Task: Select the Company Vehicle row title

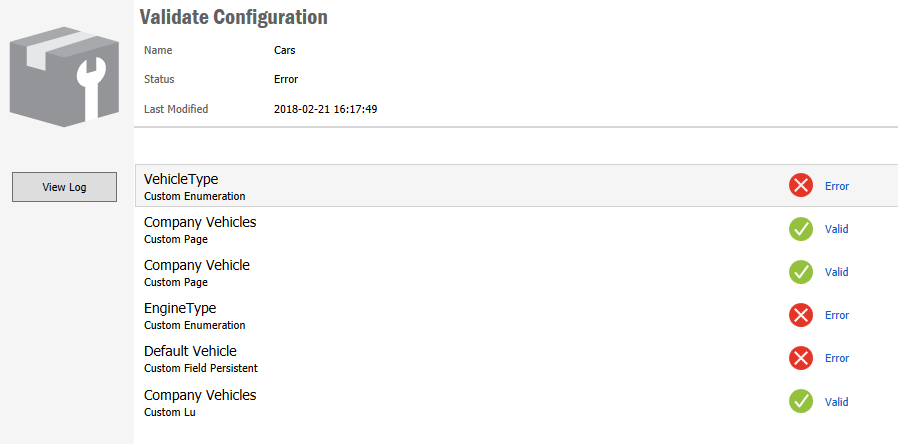Action: [x=197, y=265]
